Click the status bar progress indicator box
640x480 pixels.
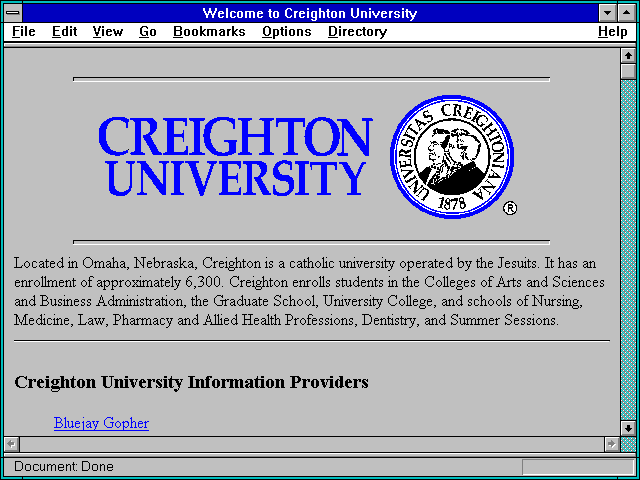pyautogui.click(x=578, y=467)
